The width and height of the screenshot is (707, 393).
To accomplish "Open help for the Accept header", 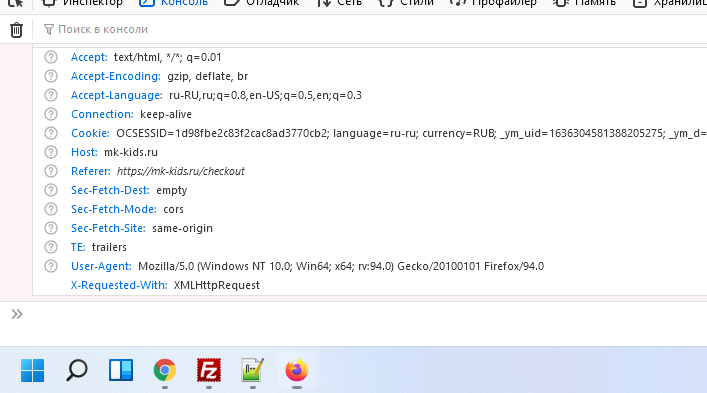I will point(51,57).
